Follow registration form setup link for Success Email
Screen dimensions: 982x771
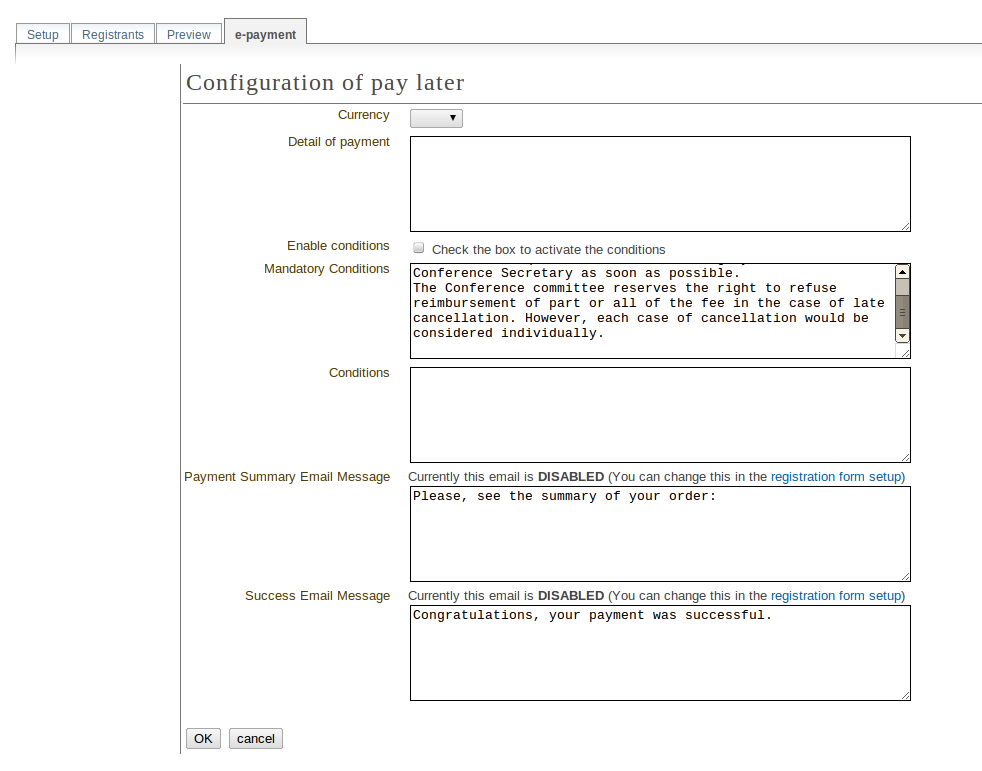(835, 596)
